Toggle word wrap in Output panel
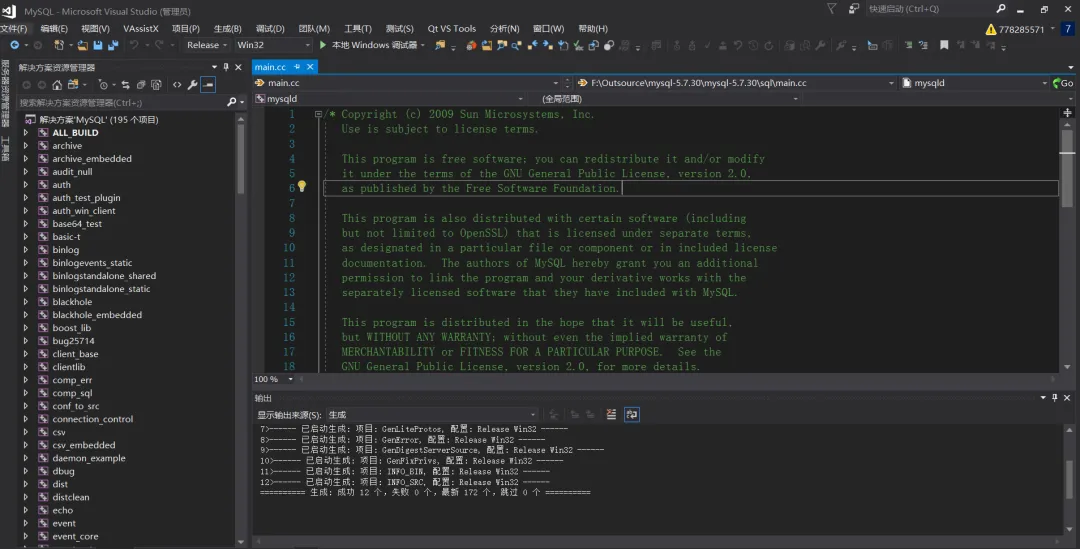Image resolution: width=1080 pixels, height=549 pixels. [632, 414]
